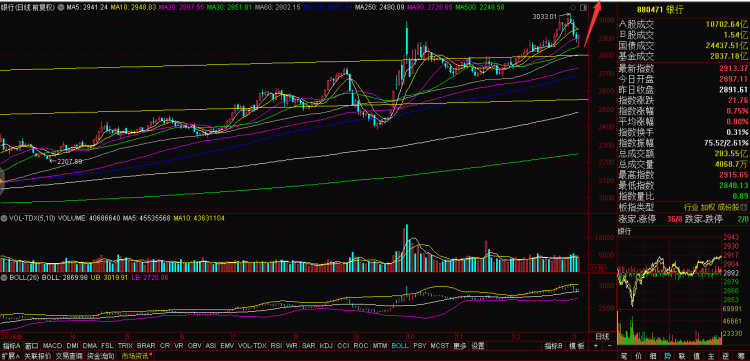Image resolution: width=750 pixels, height=361 pixels.
Task: Open the 指标A indicator list
Action: tap(11, 346)
